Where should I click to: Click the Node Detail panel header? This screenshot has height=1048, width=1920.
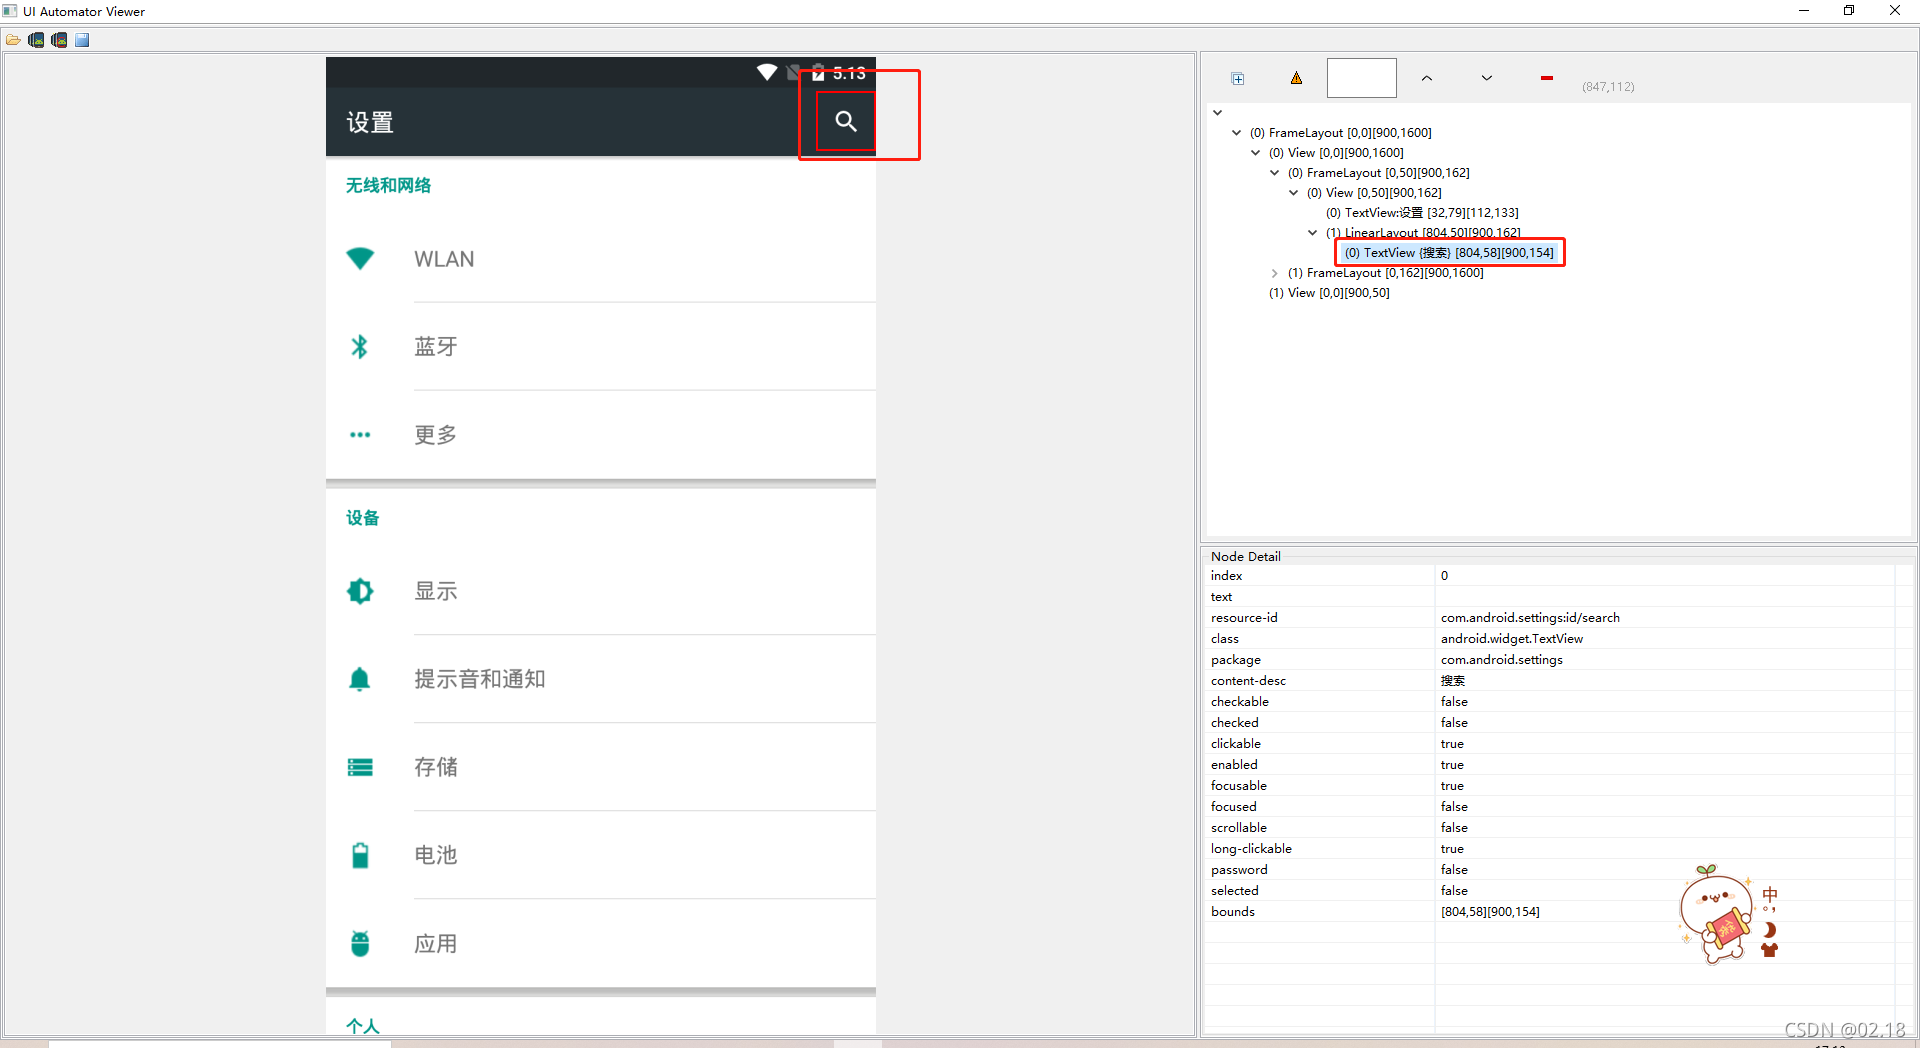point(1245,557)
